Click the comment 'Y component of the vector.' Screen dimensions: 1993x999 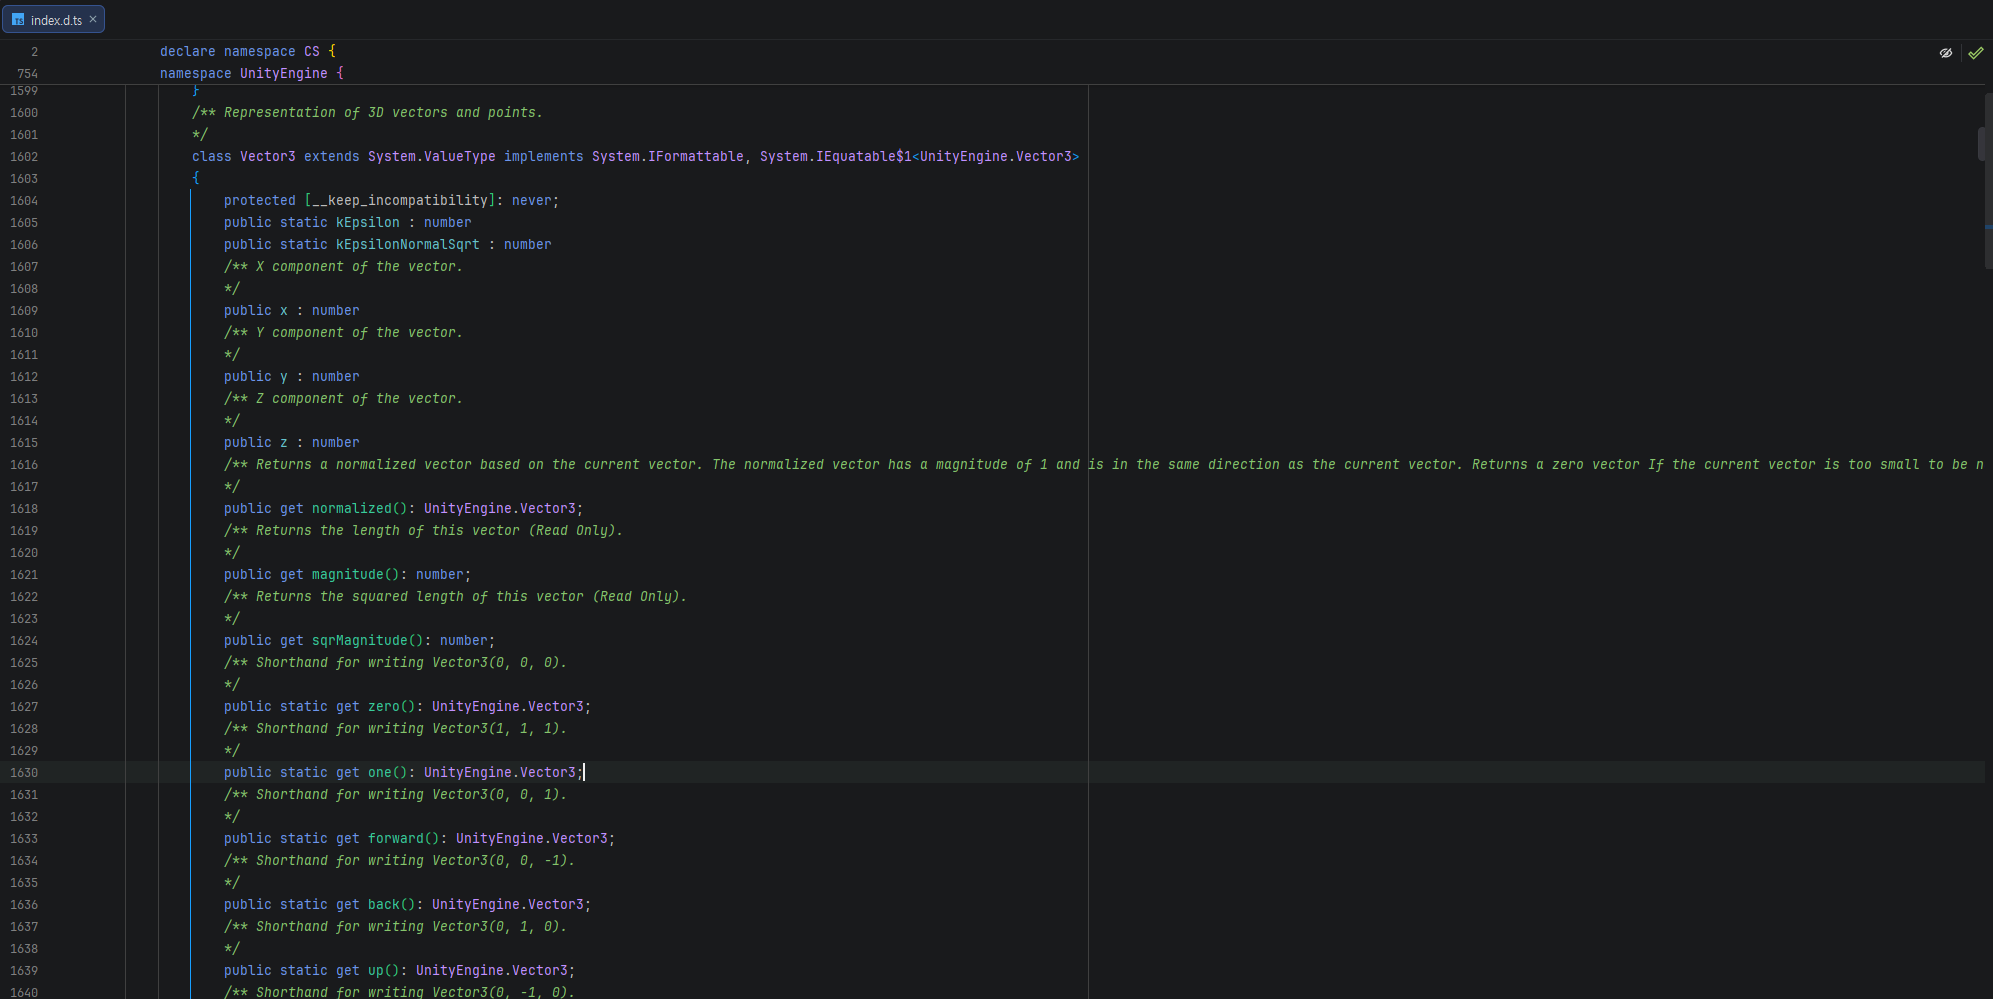click(360, 333)
